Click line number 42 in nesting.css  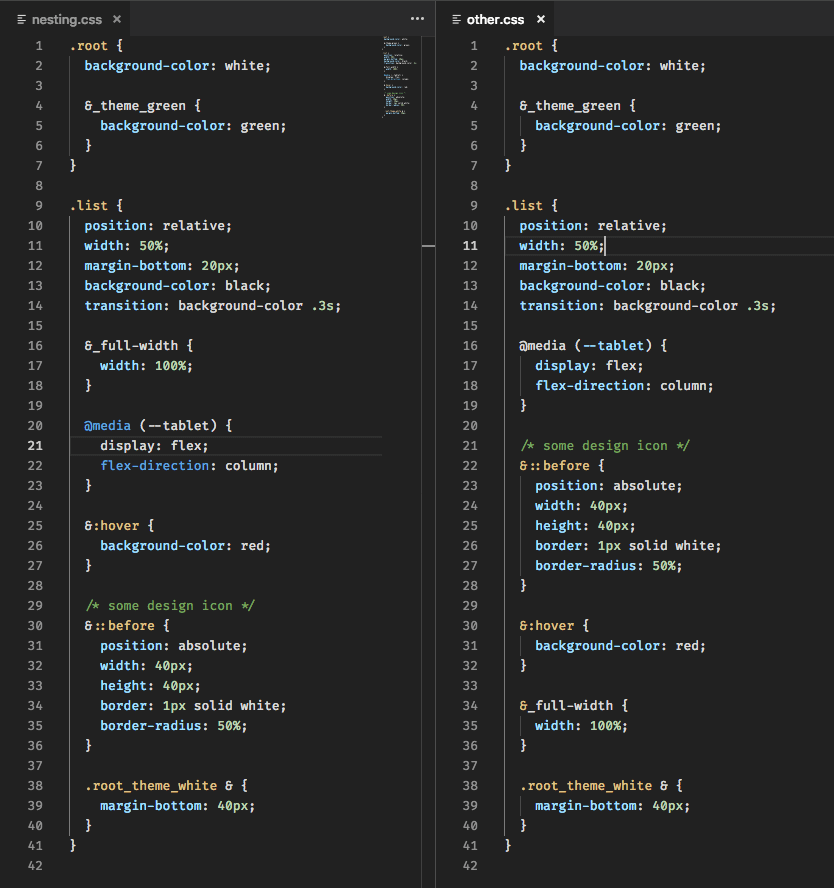tap(35, 866)
